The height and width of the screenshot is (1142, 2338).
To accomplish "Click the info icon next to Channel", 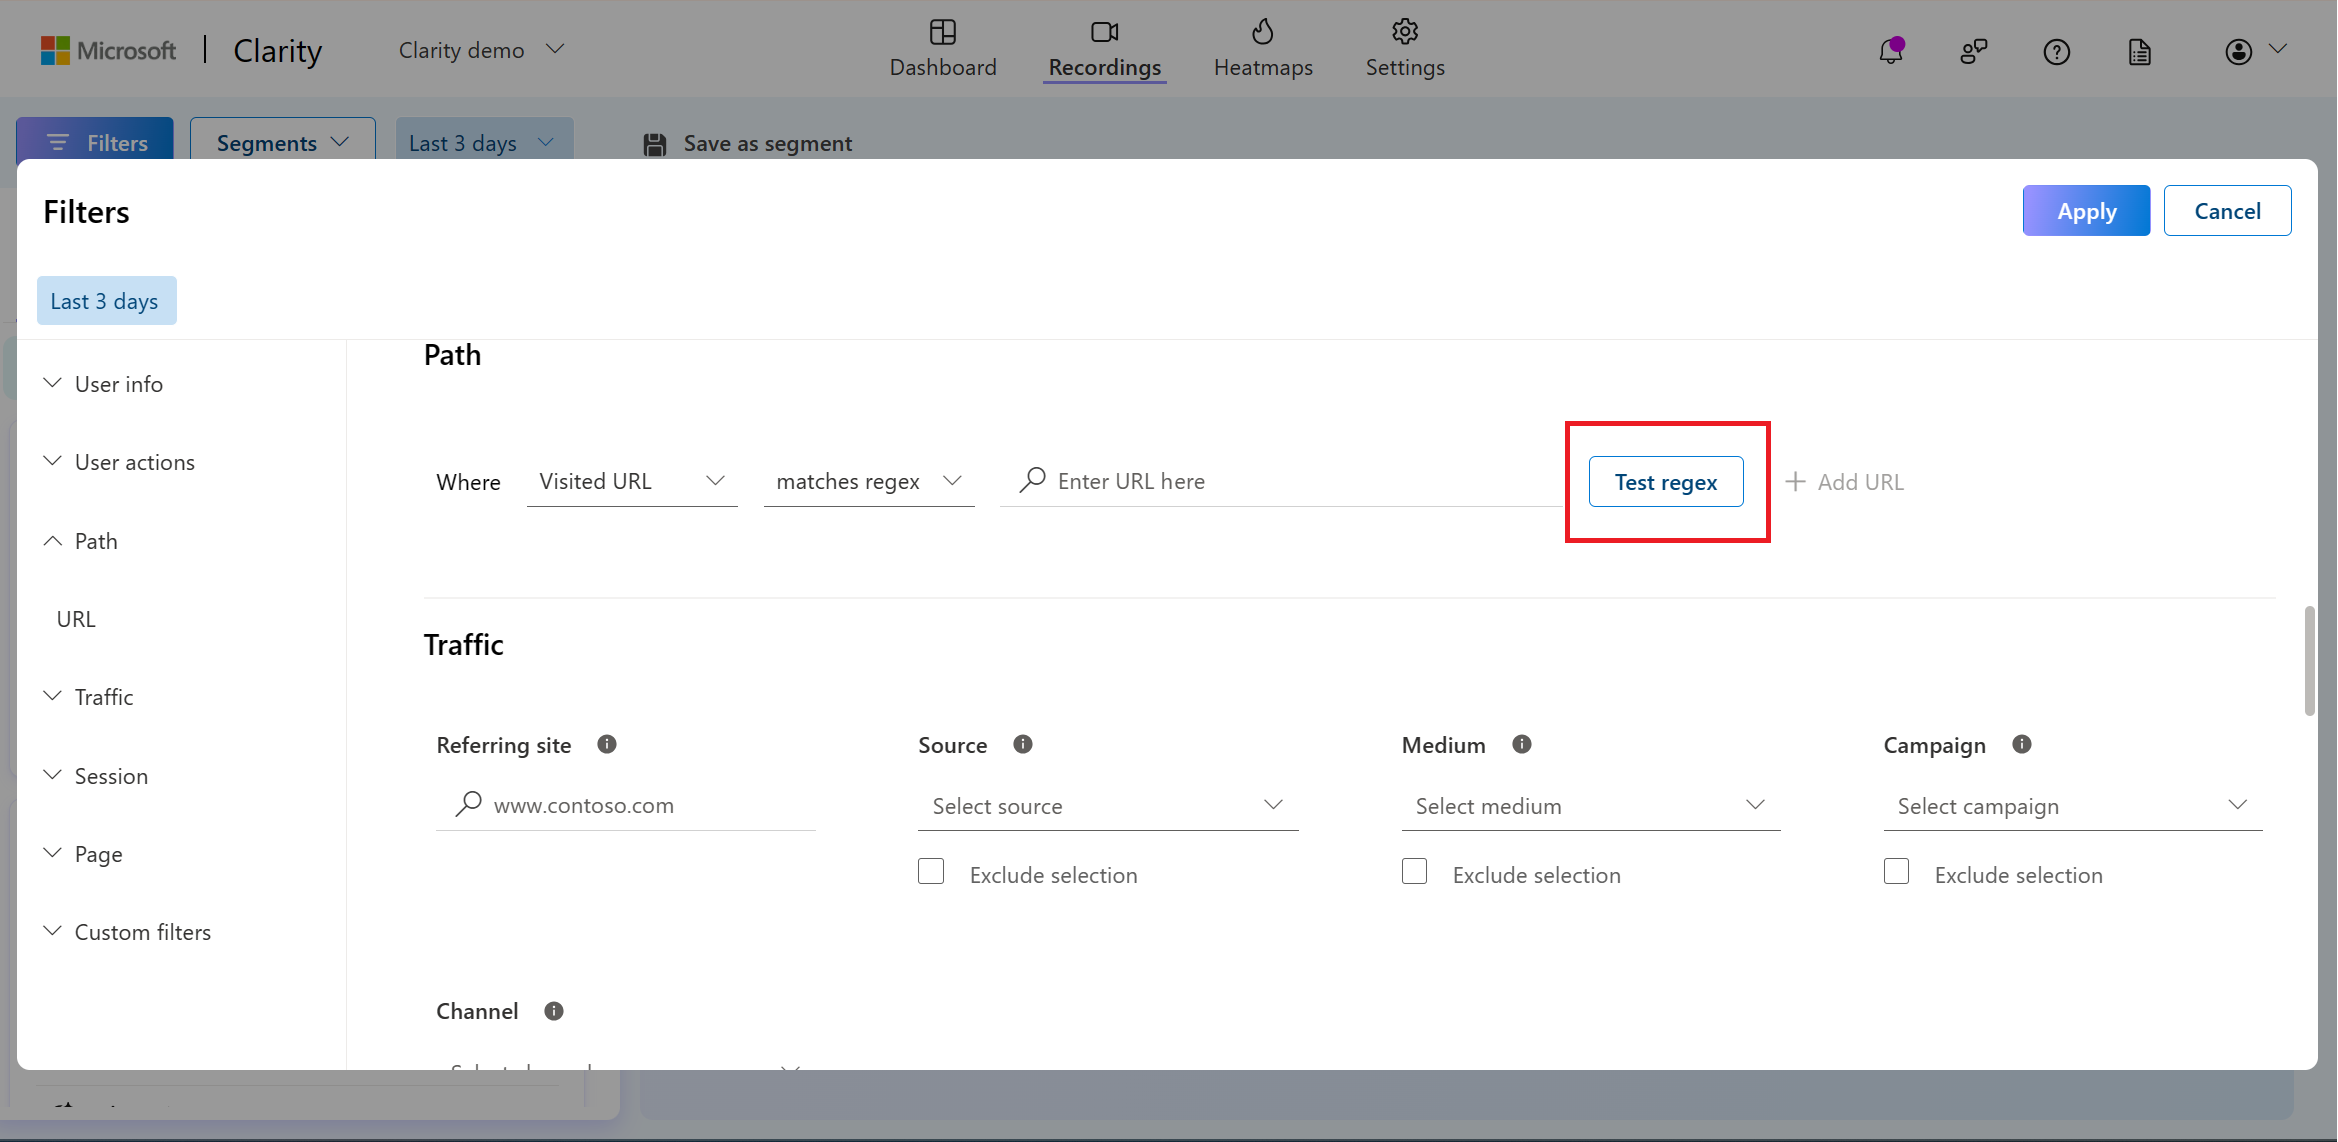I will 553,1011.
